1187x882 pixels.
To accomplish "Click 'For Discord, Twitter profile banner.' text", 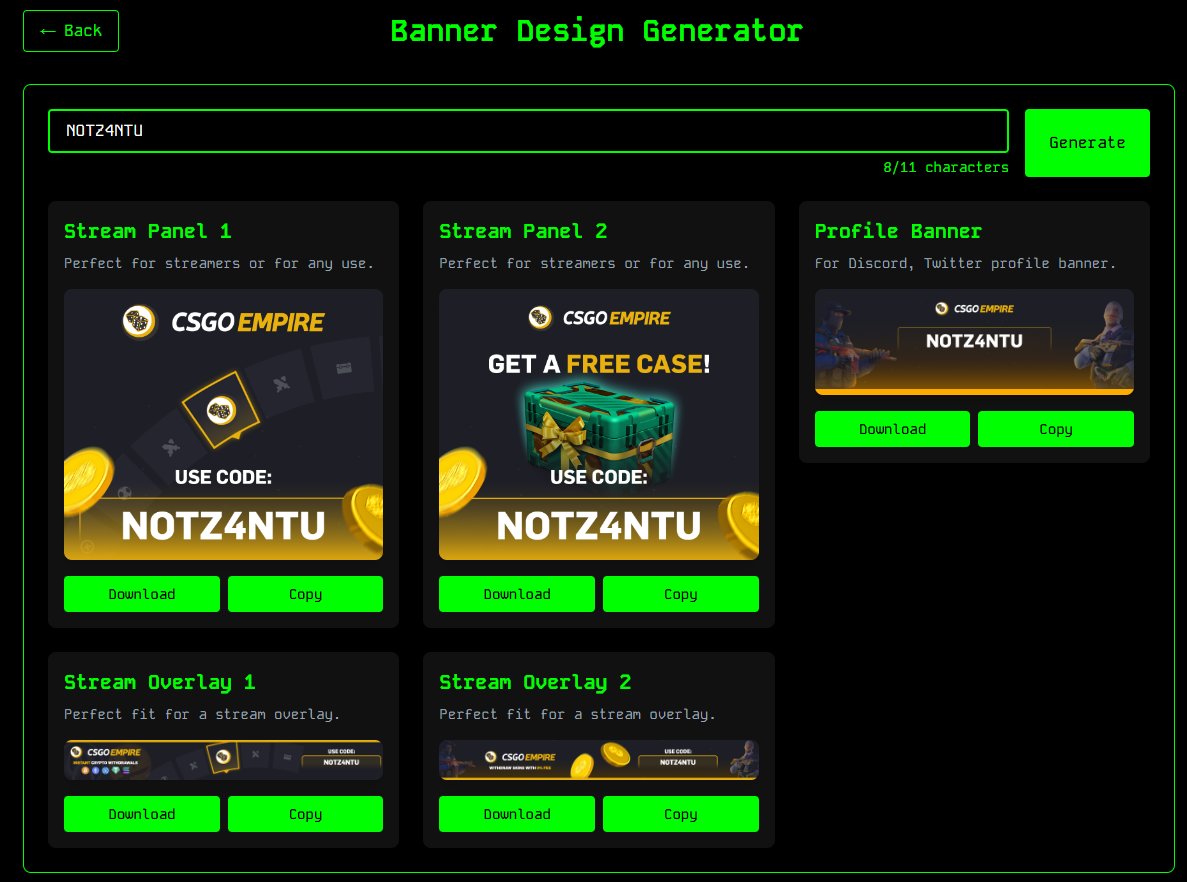I will point(965,263).
